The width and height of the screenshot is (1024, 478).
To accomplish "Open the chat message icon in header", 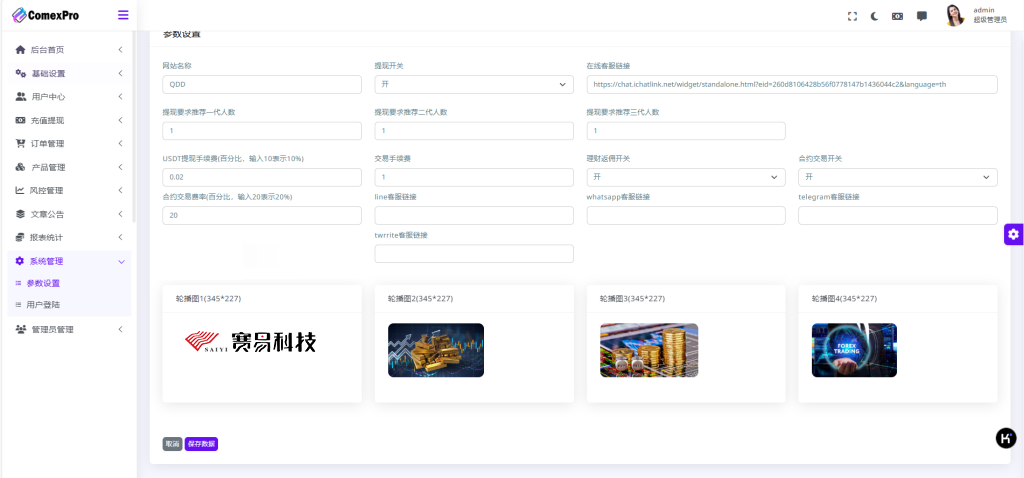I will pos(921,16).
